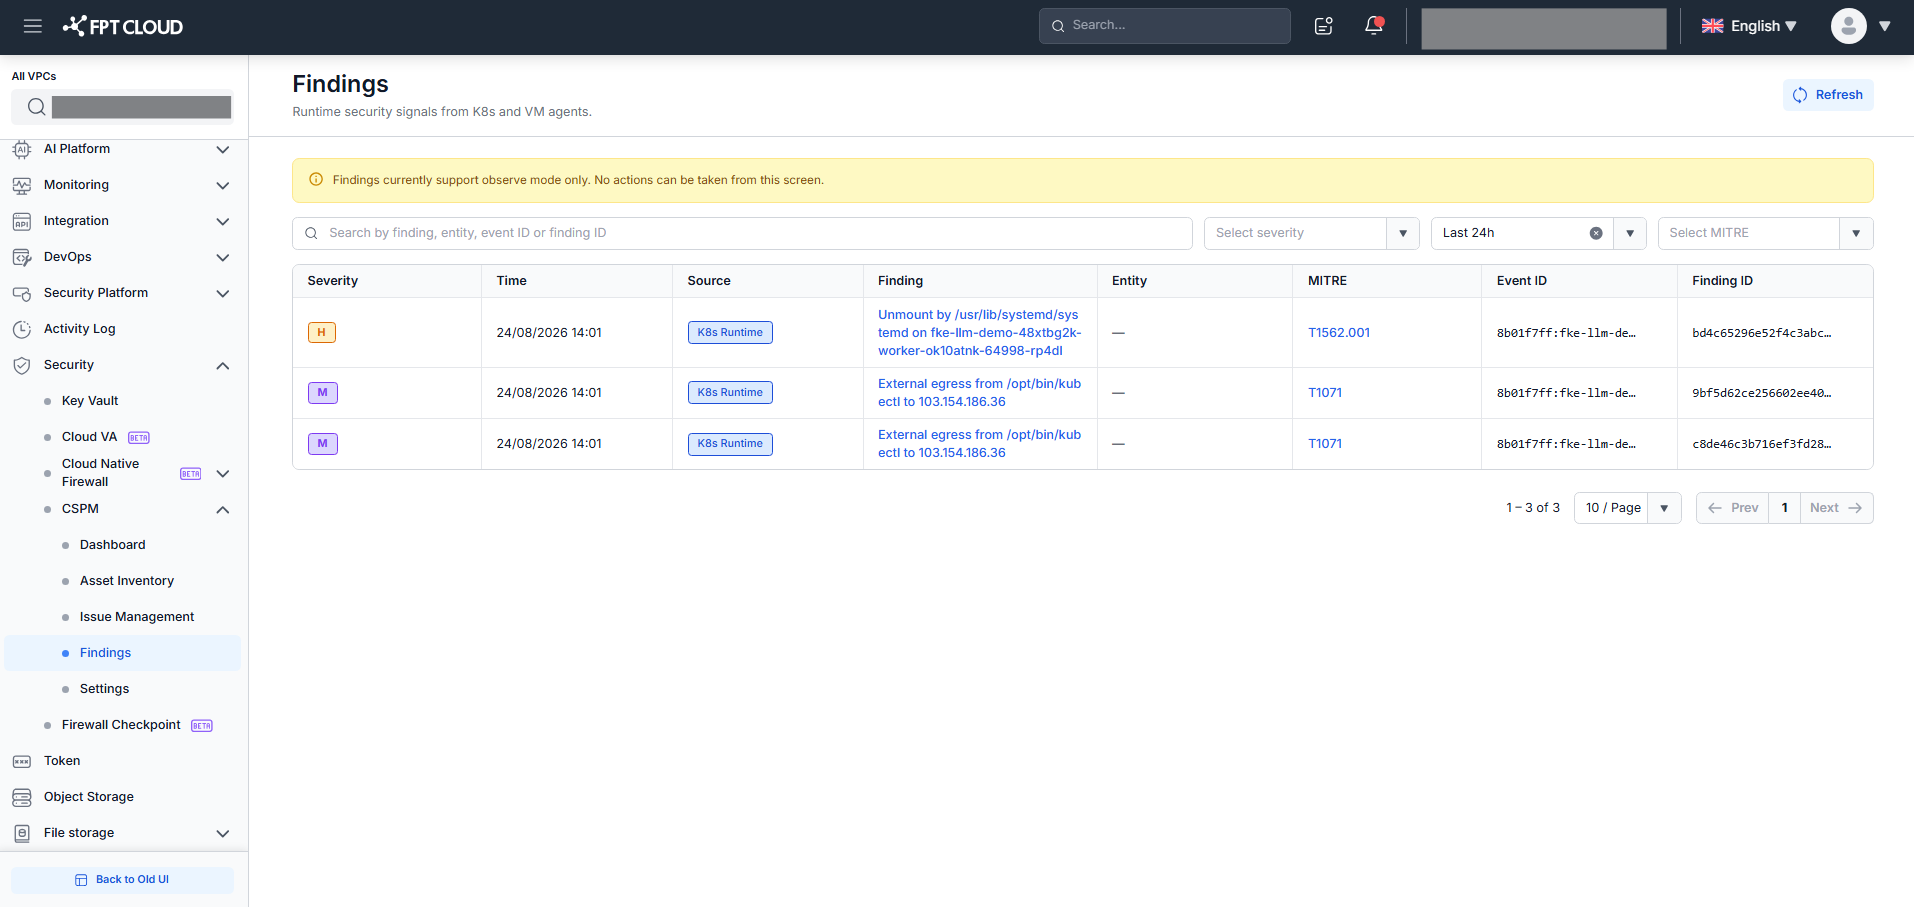Screen dimensions: 1914x907
Task: Click the H severity badge
Action: [x=322, y=333]
